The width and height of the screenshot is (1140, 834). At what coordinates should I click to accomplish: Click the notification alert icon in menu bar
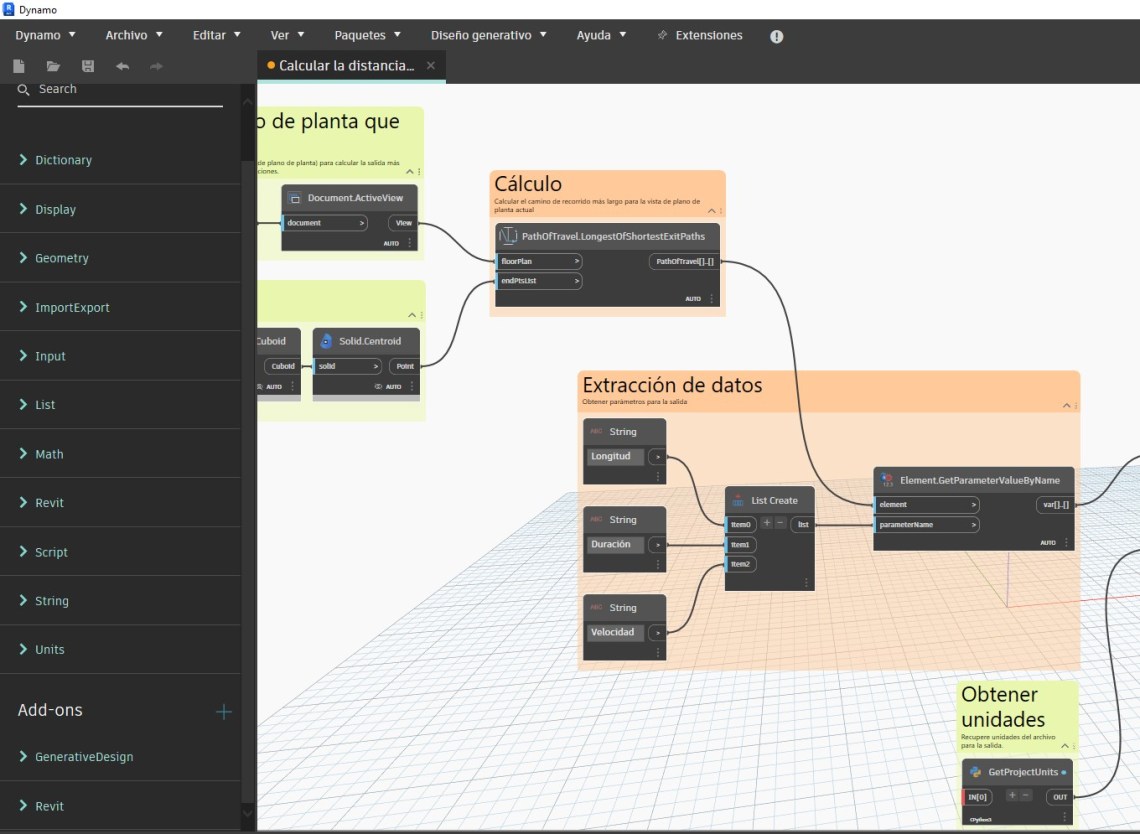[x=777, y=36]
